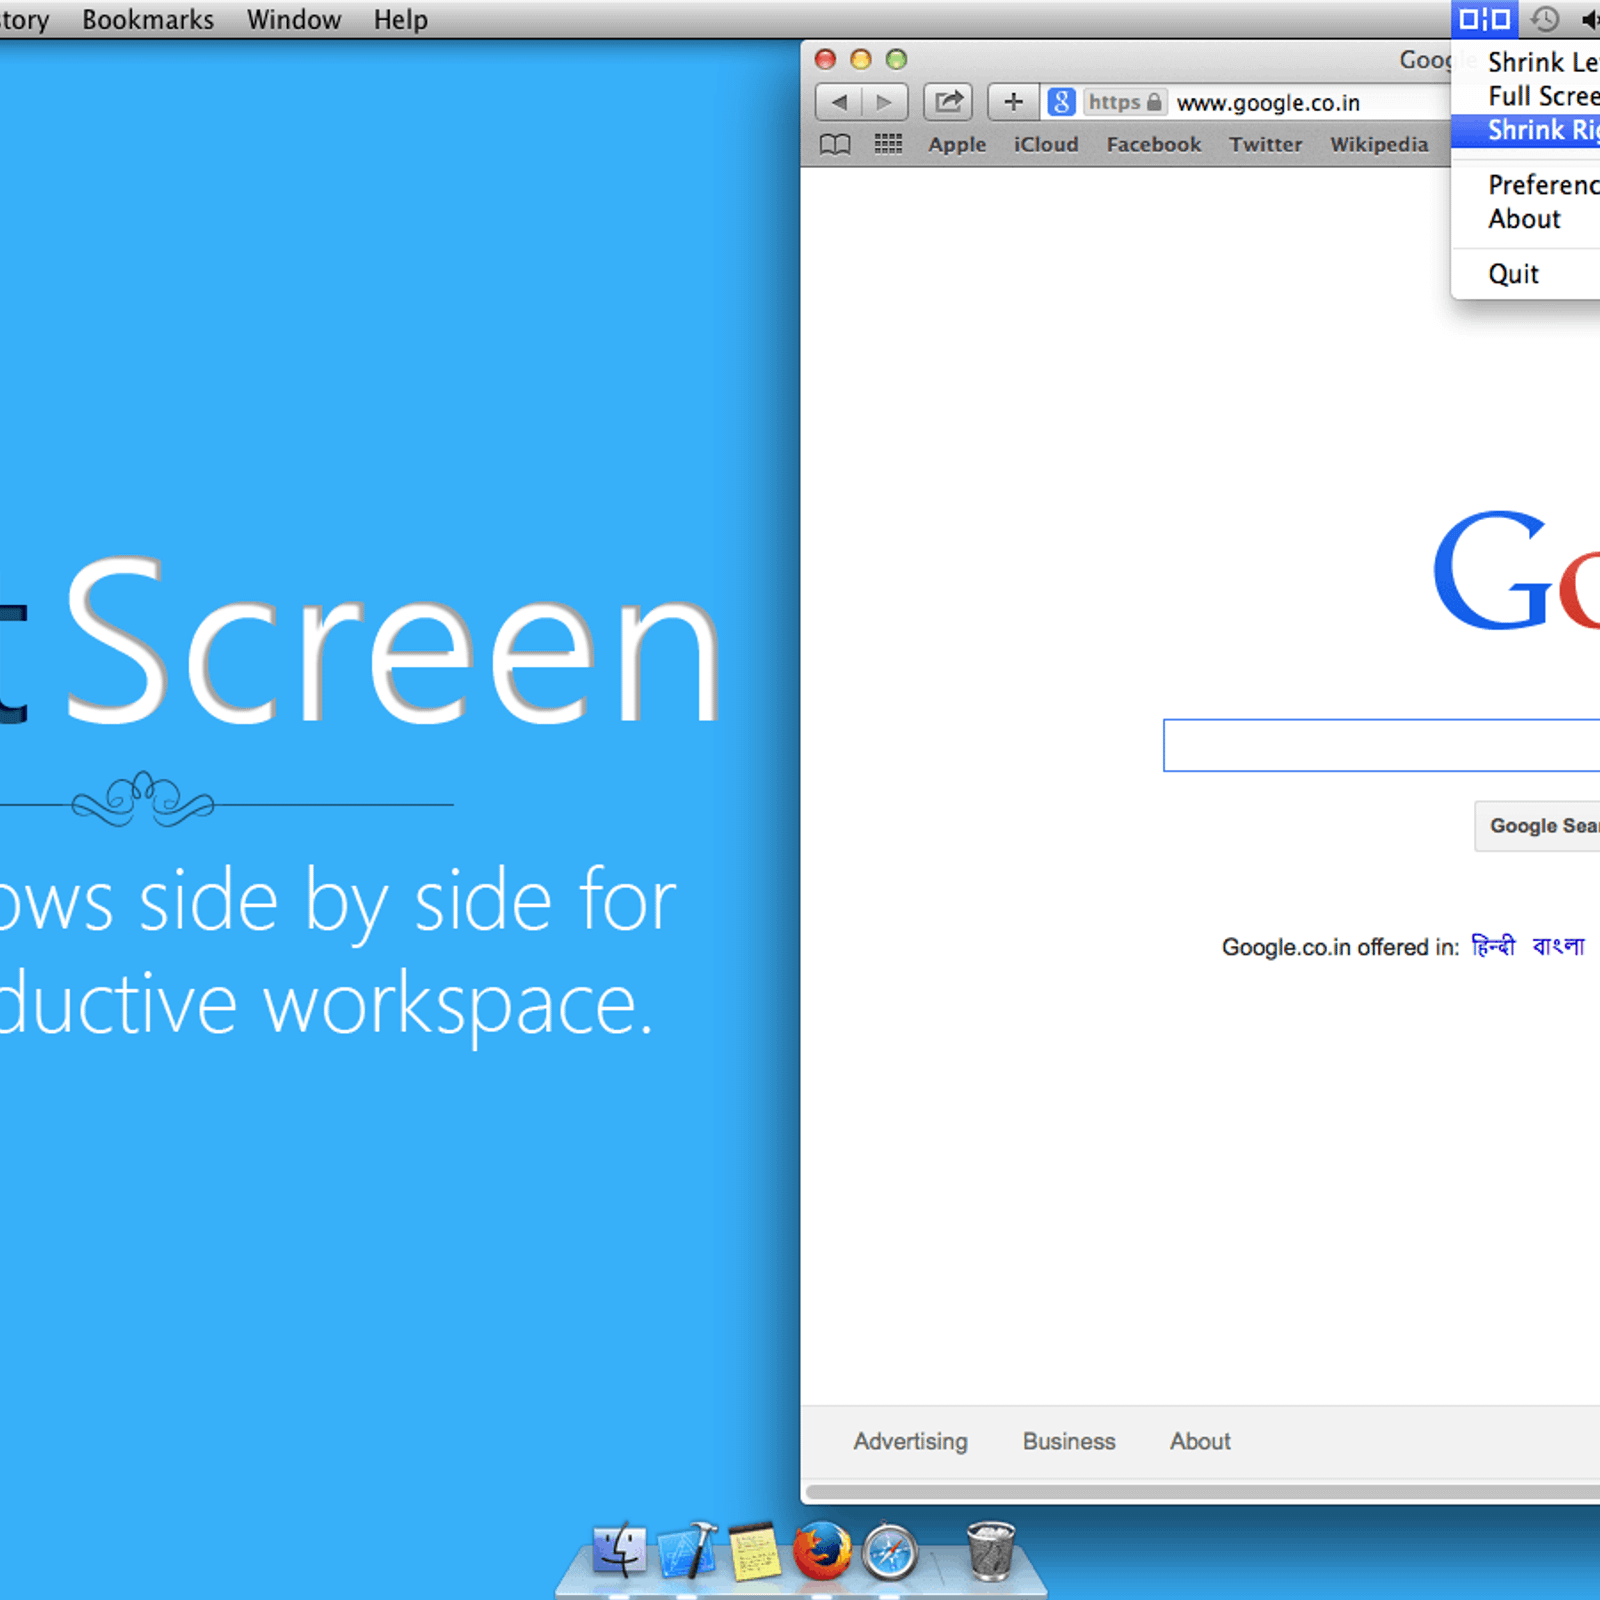Open the About footer link on Google
Viewport: 1600px width, 1600px height.
1200,1441
